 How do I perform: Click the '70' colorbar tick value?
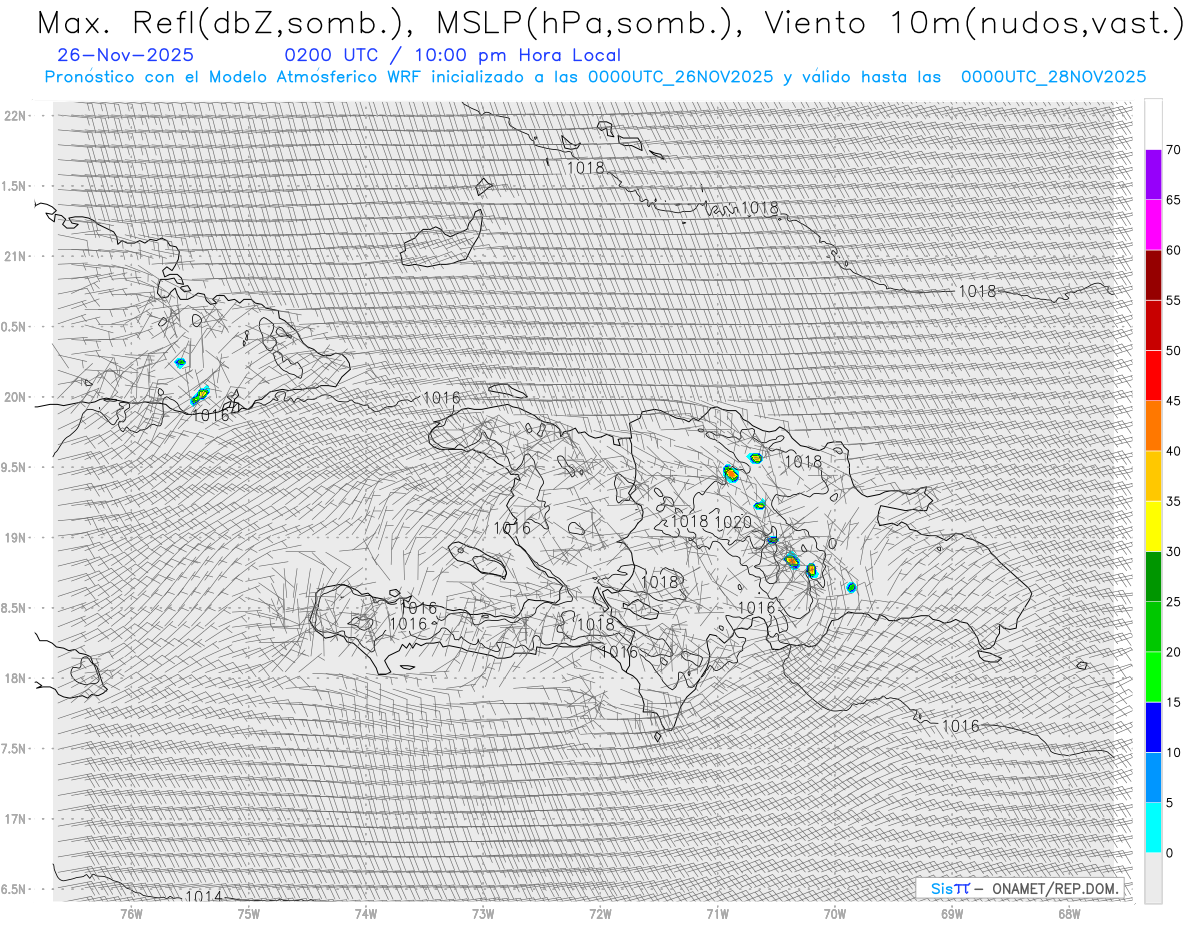point(1174,150)
